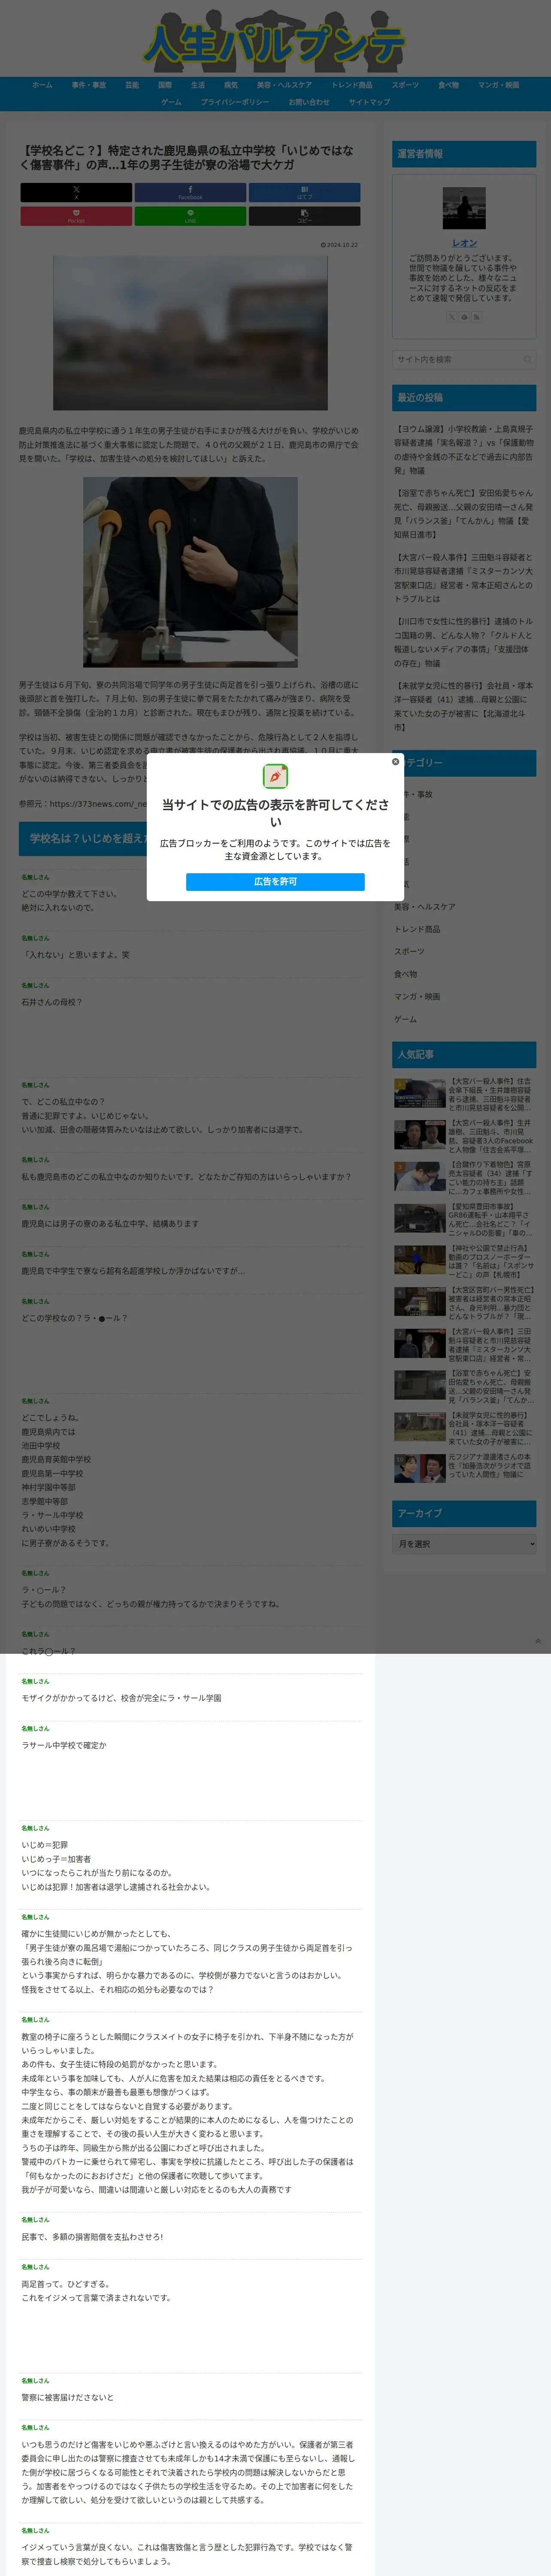The height and width of the screenshot is (2576, 551).
Task: Open popular article 大宮区宮町バー男性死亡
Action: click(464, 1304)
